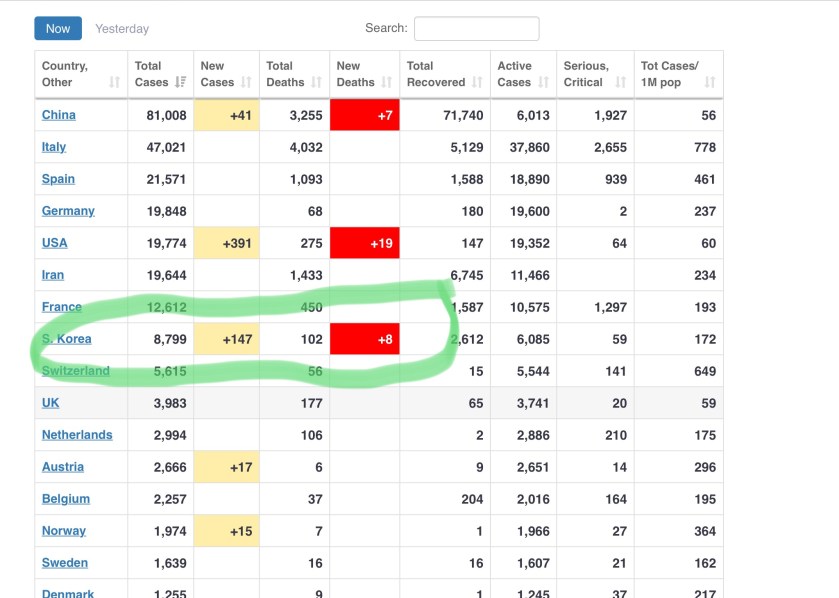The image size is (839, 598).
Task: Click sort arrows in Country, Other header
Action: [x=114, y=82]
